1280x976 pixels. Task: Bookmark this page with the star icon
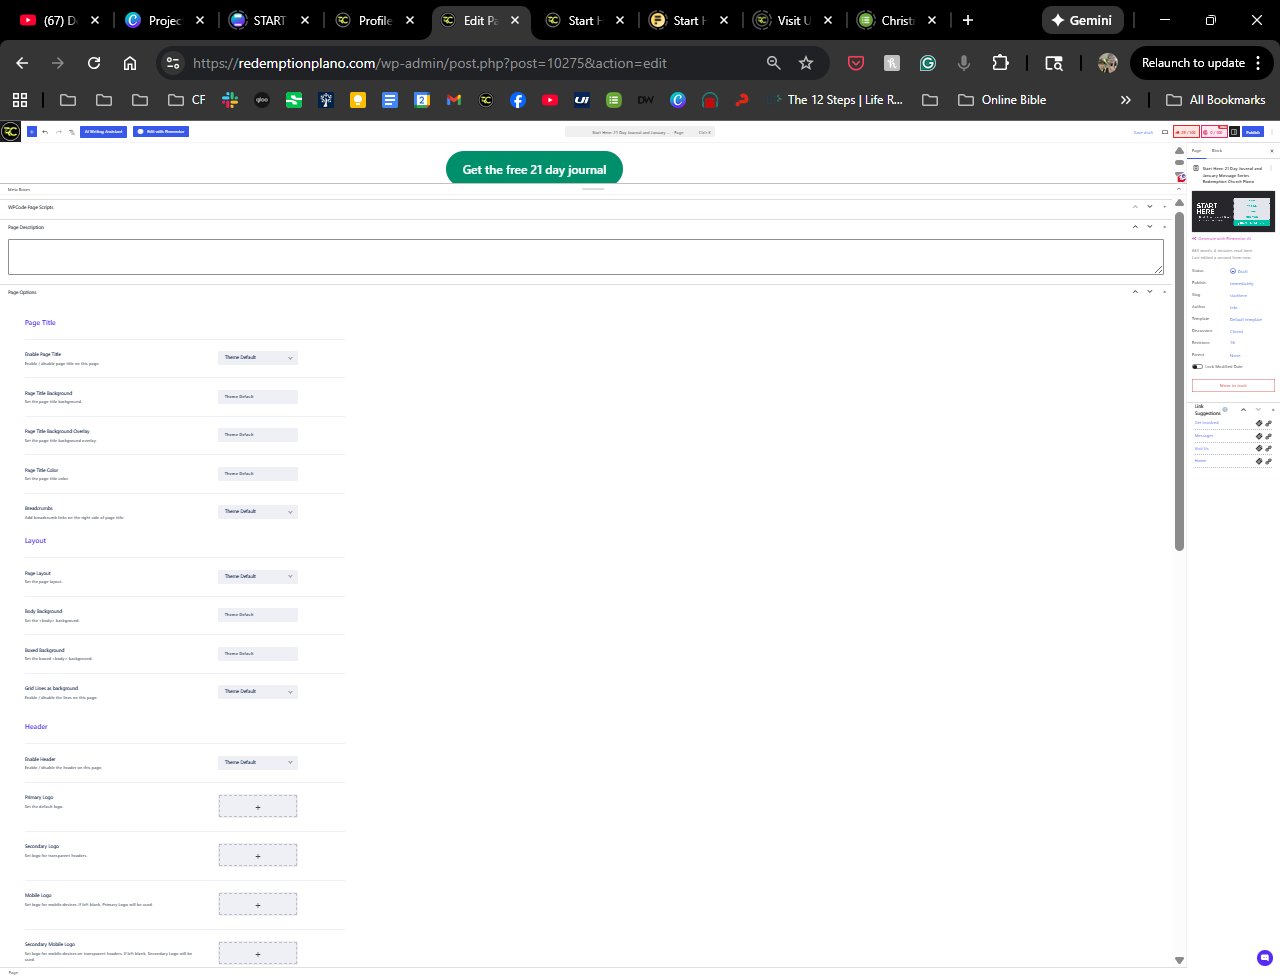806,63
